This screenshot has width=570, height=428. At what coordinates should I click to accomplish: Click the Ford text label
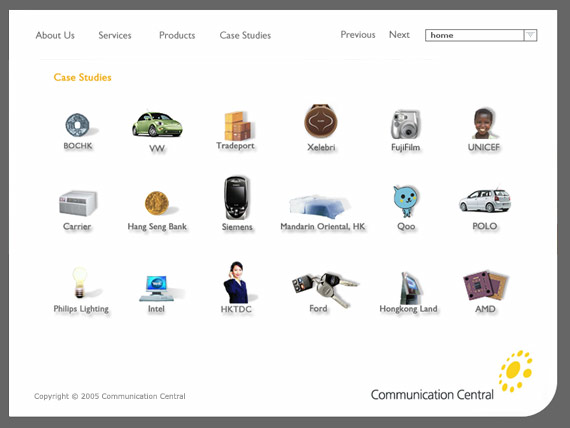(x=318, y=308)
